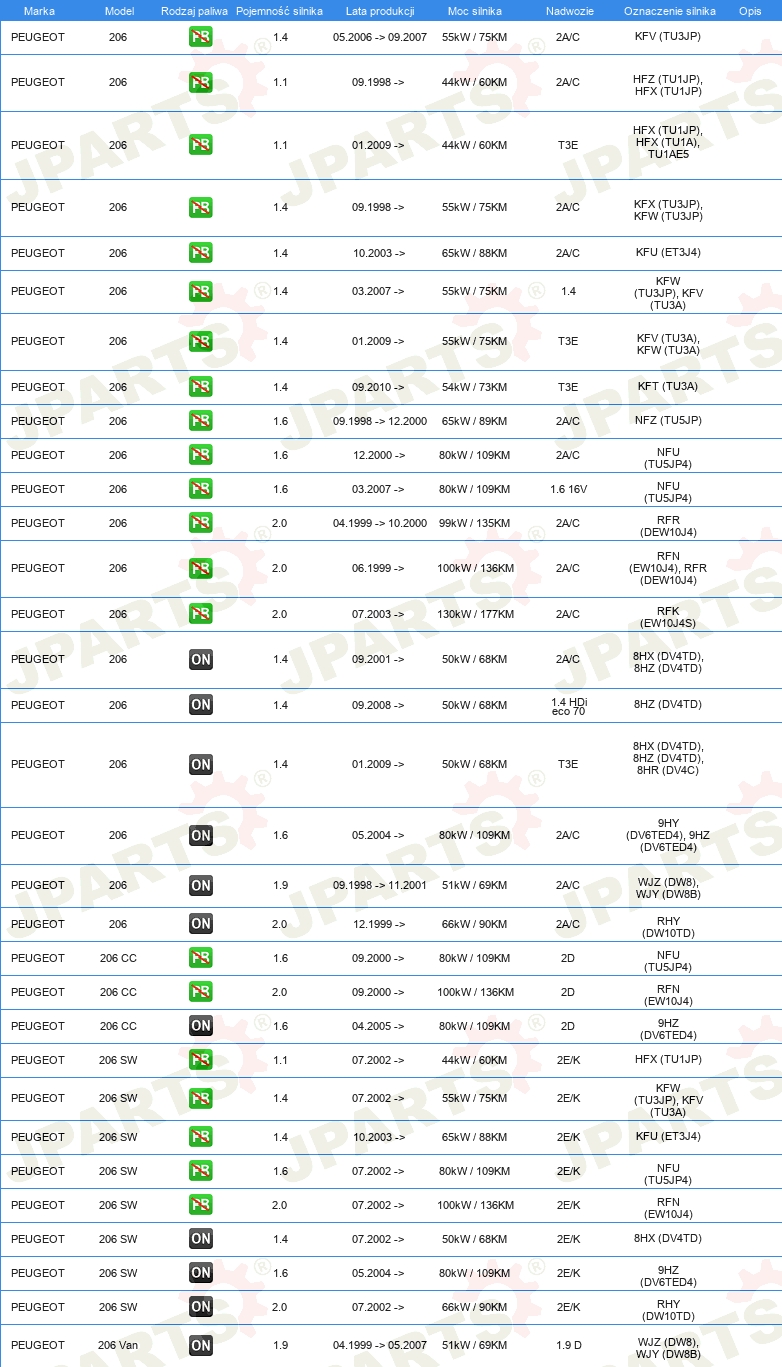Select the '1.4 HDi eco 70' body cell

[x=568, y=705]
